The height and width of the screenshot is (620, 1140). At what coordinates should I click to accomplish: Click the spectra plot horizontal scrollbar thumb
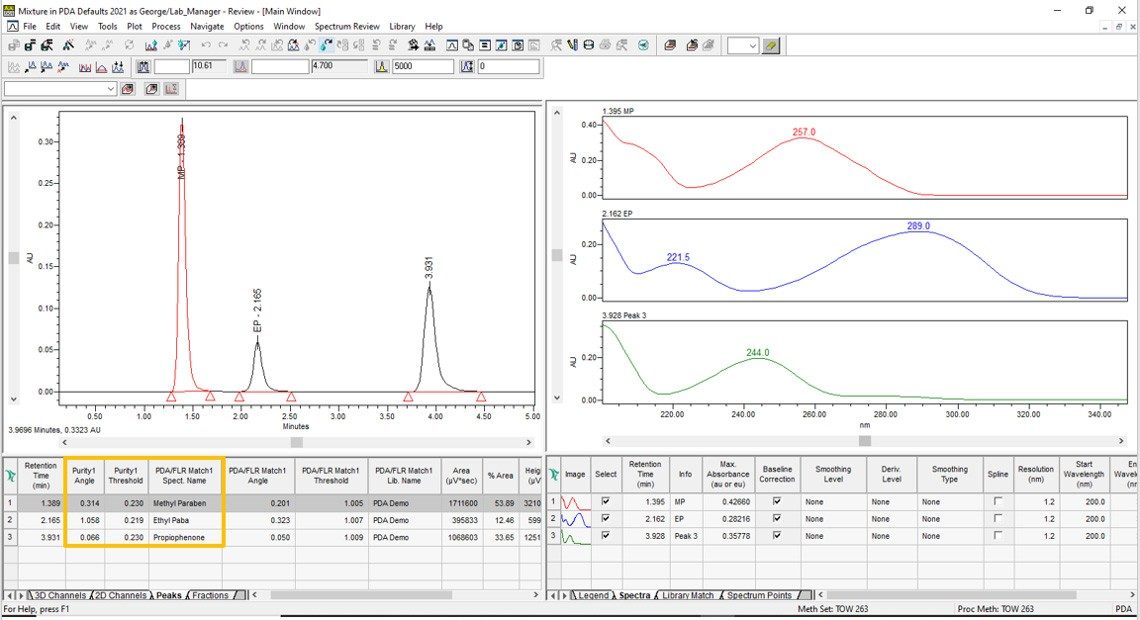(x=864, y=440)
